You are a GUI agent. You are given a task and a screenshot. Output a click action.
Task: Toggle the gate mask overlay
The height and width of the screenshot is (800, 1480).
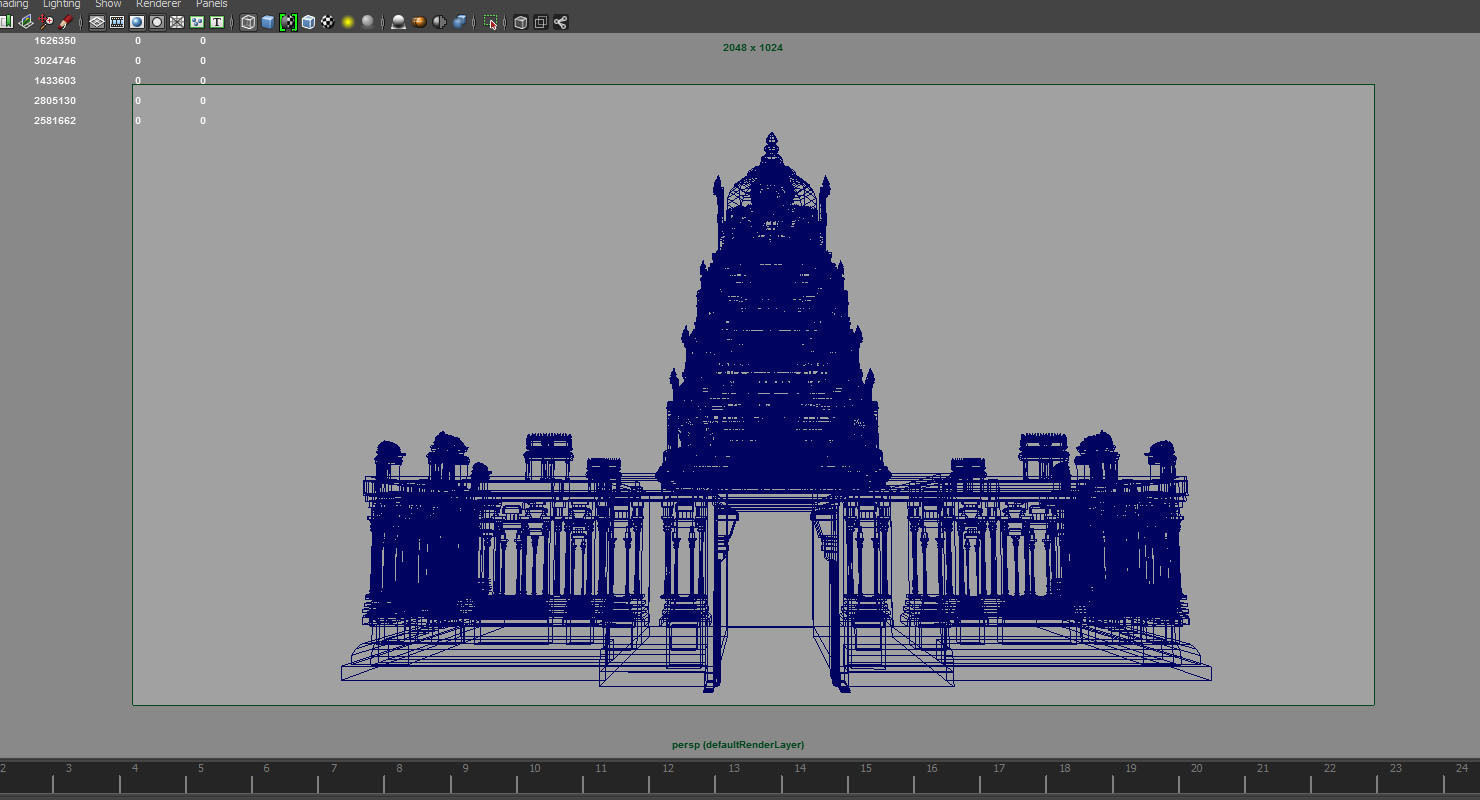[x=157, y=22]
